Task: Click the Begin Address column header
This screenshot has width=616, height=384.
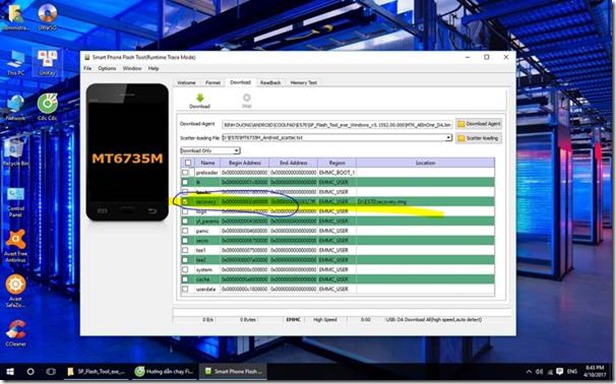Action: pos(244,163)
